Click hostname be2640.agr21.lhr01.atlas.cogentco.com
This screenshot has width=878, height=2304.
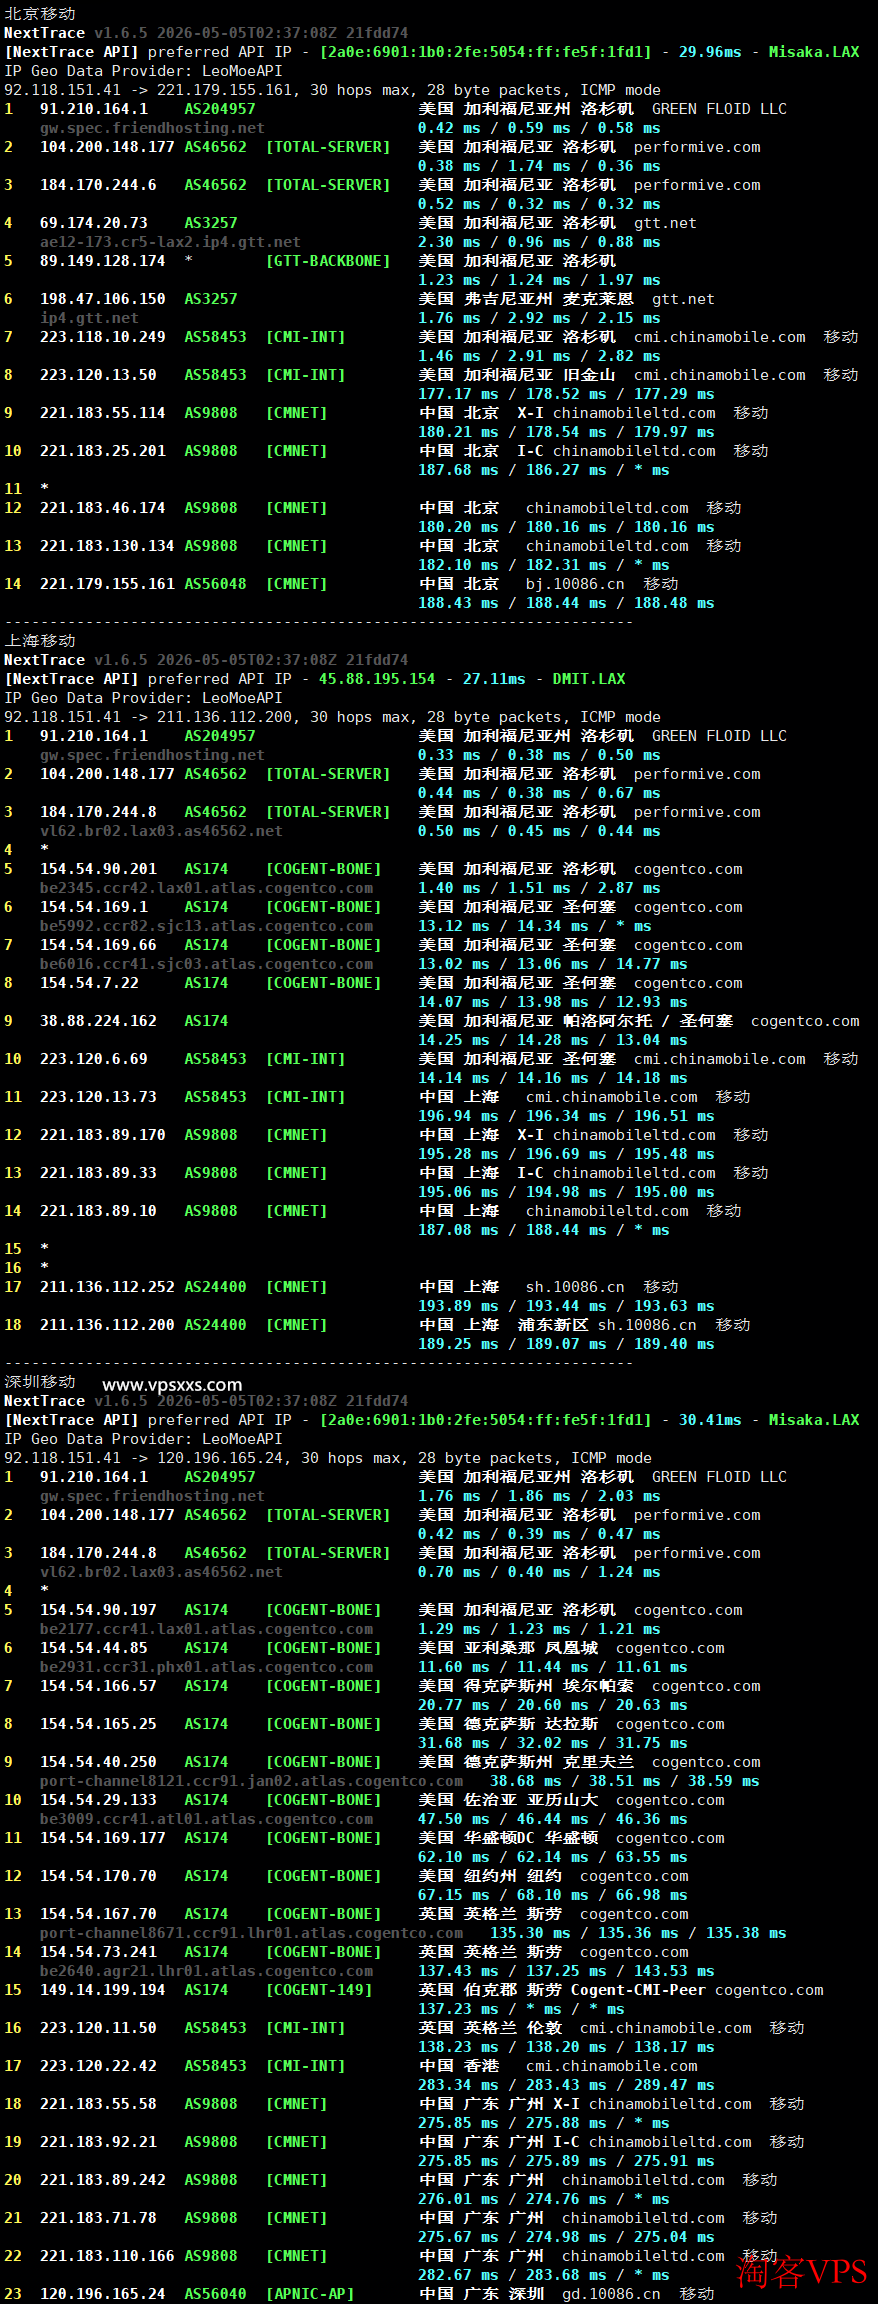[x=206, y=1971]
